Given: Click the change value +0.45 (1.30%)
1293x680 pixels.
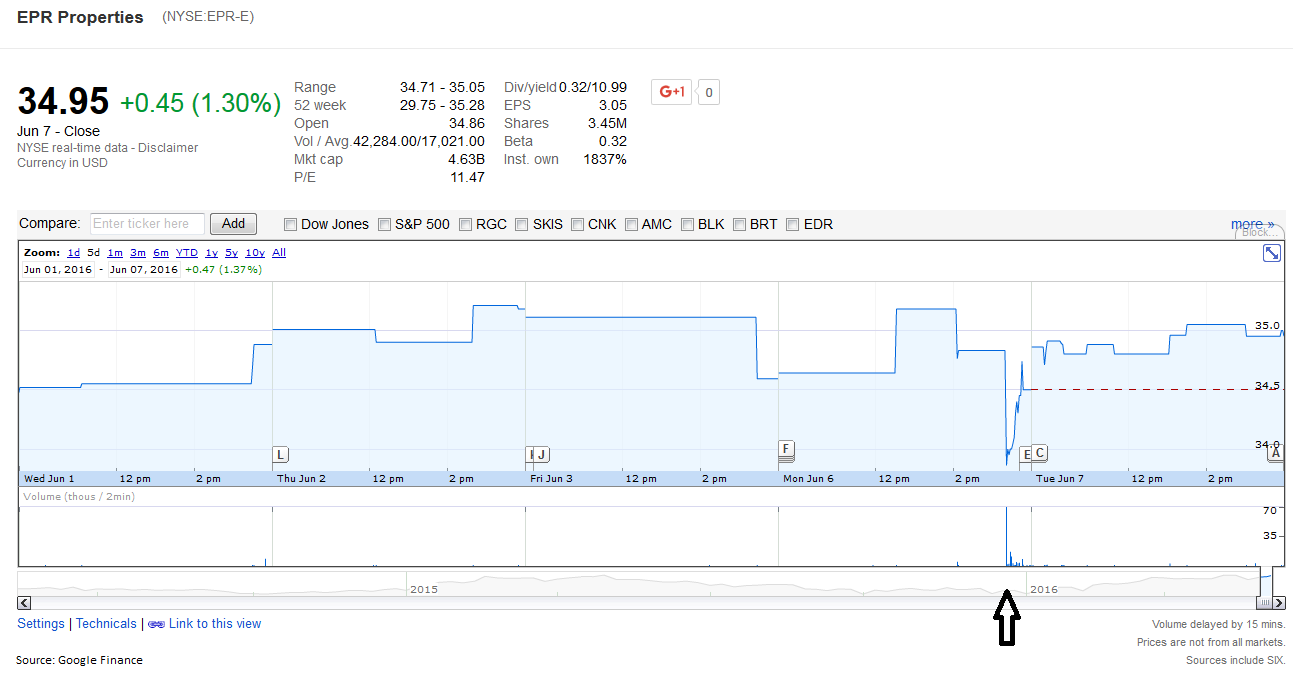Looking at the screenshot, I should click(x=200, y=103).
